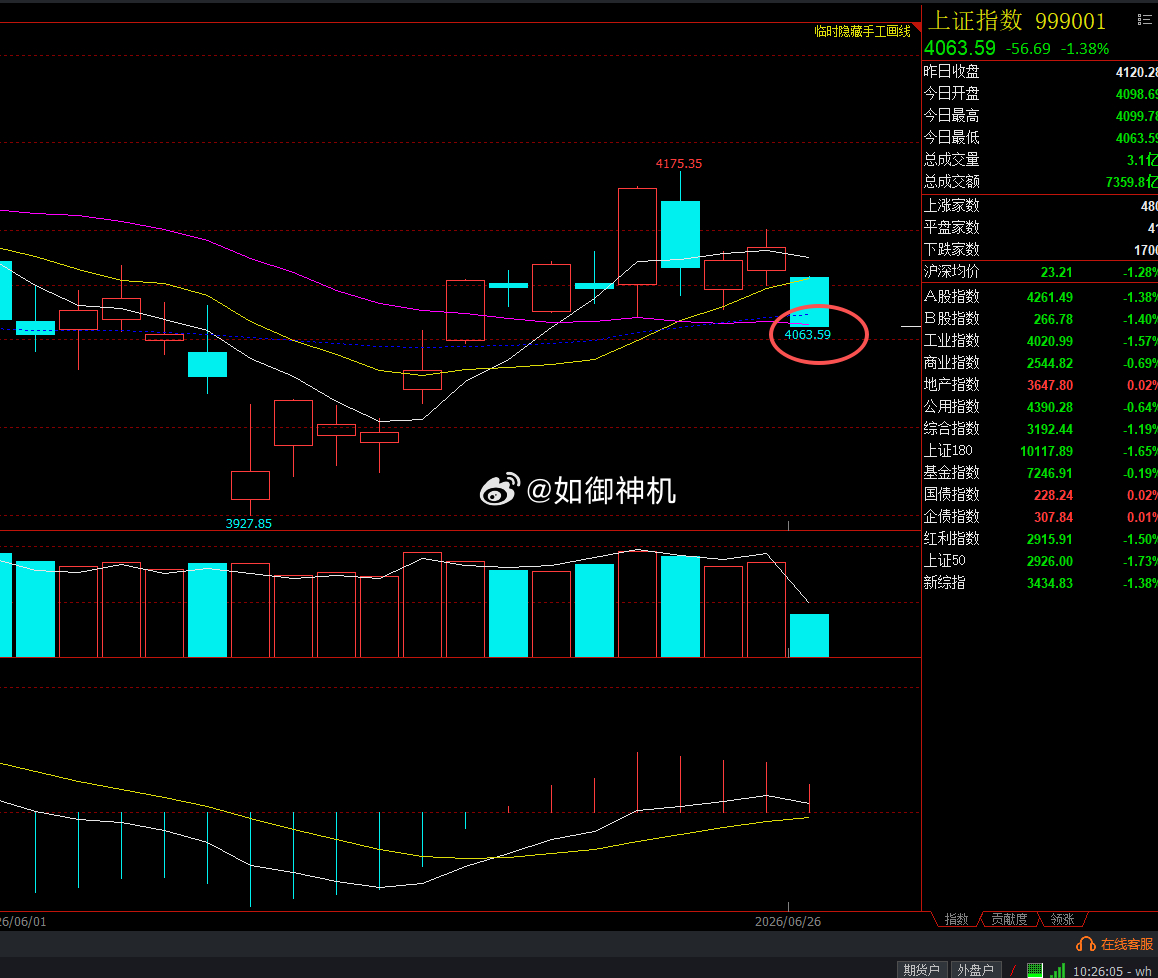Select the 红利指数 row
The height and width of the screenshot is (978, 1158).
click(1040, 539)
